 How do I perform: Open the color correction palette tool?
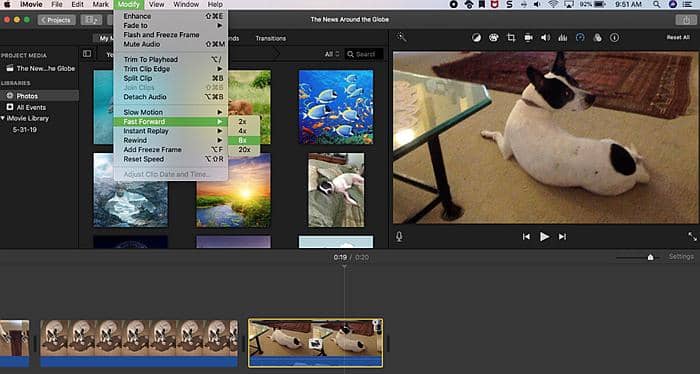[x=493, y=38]
